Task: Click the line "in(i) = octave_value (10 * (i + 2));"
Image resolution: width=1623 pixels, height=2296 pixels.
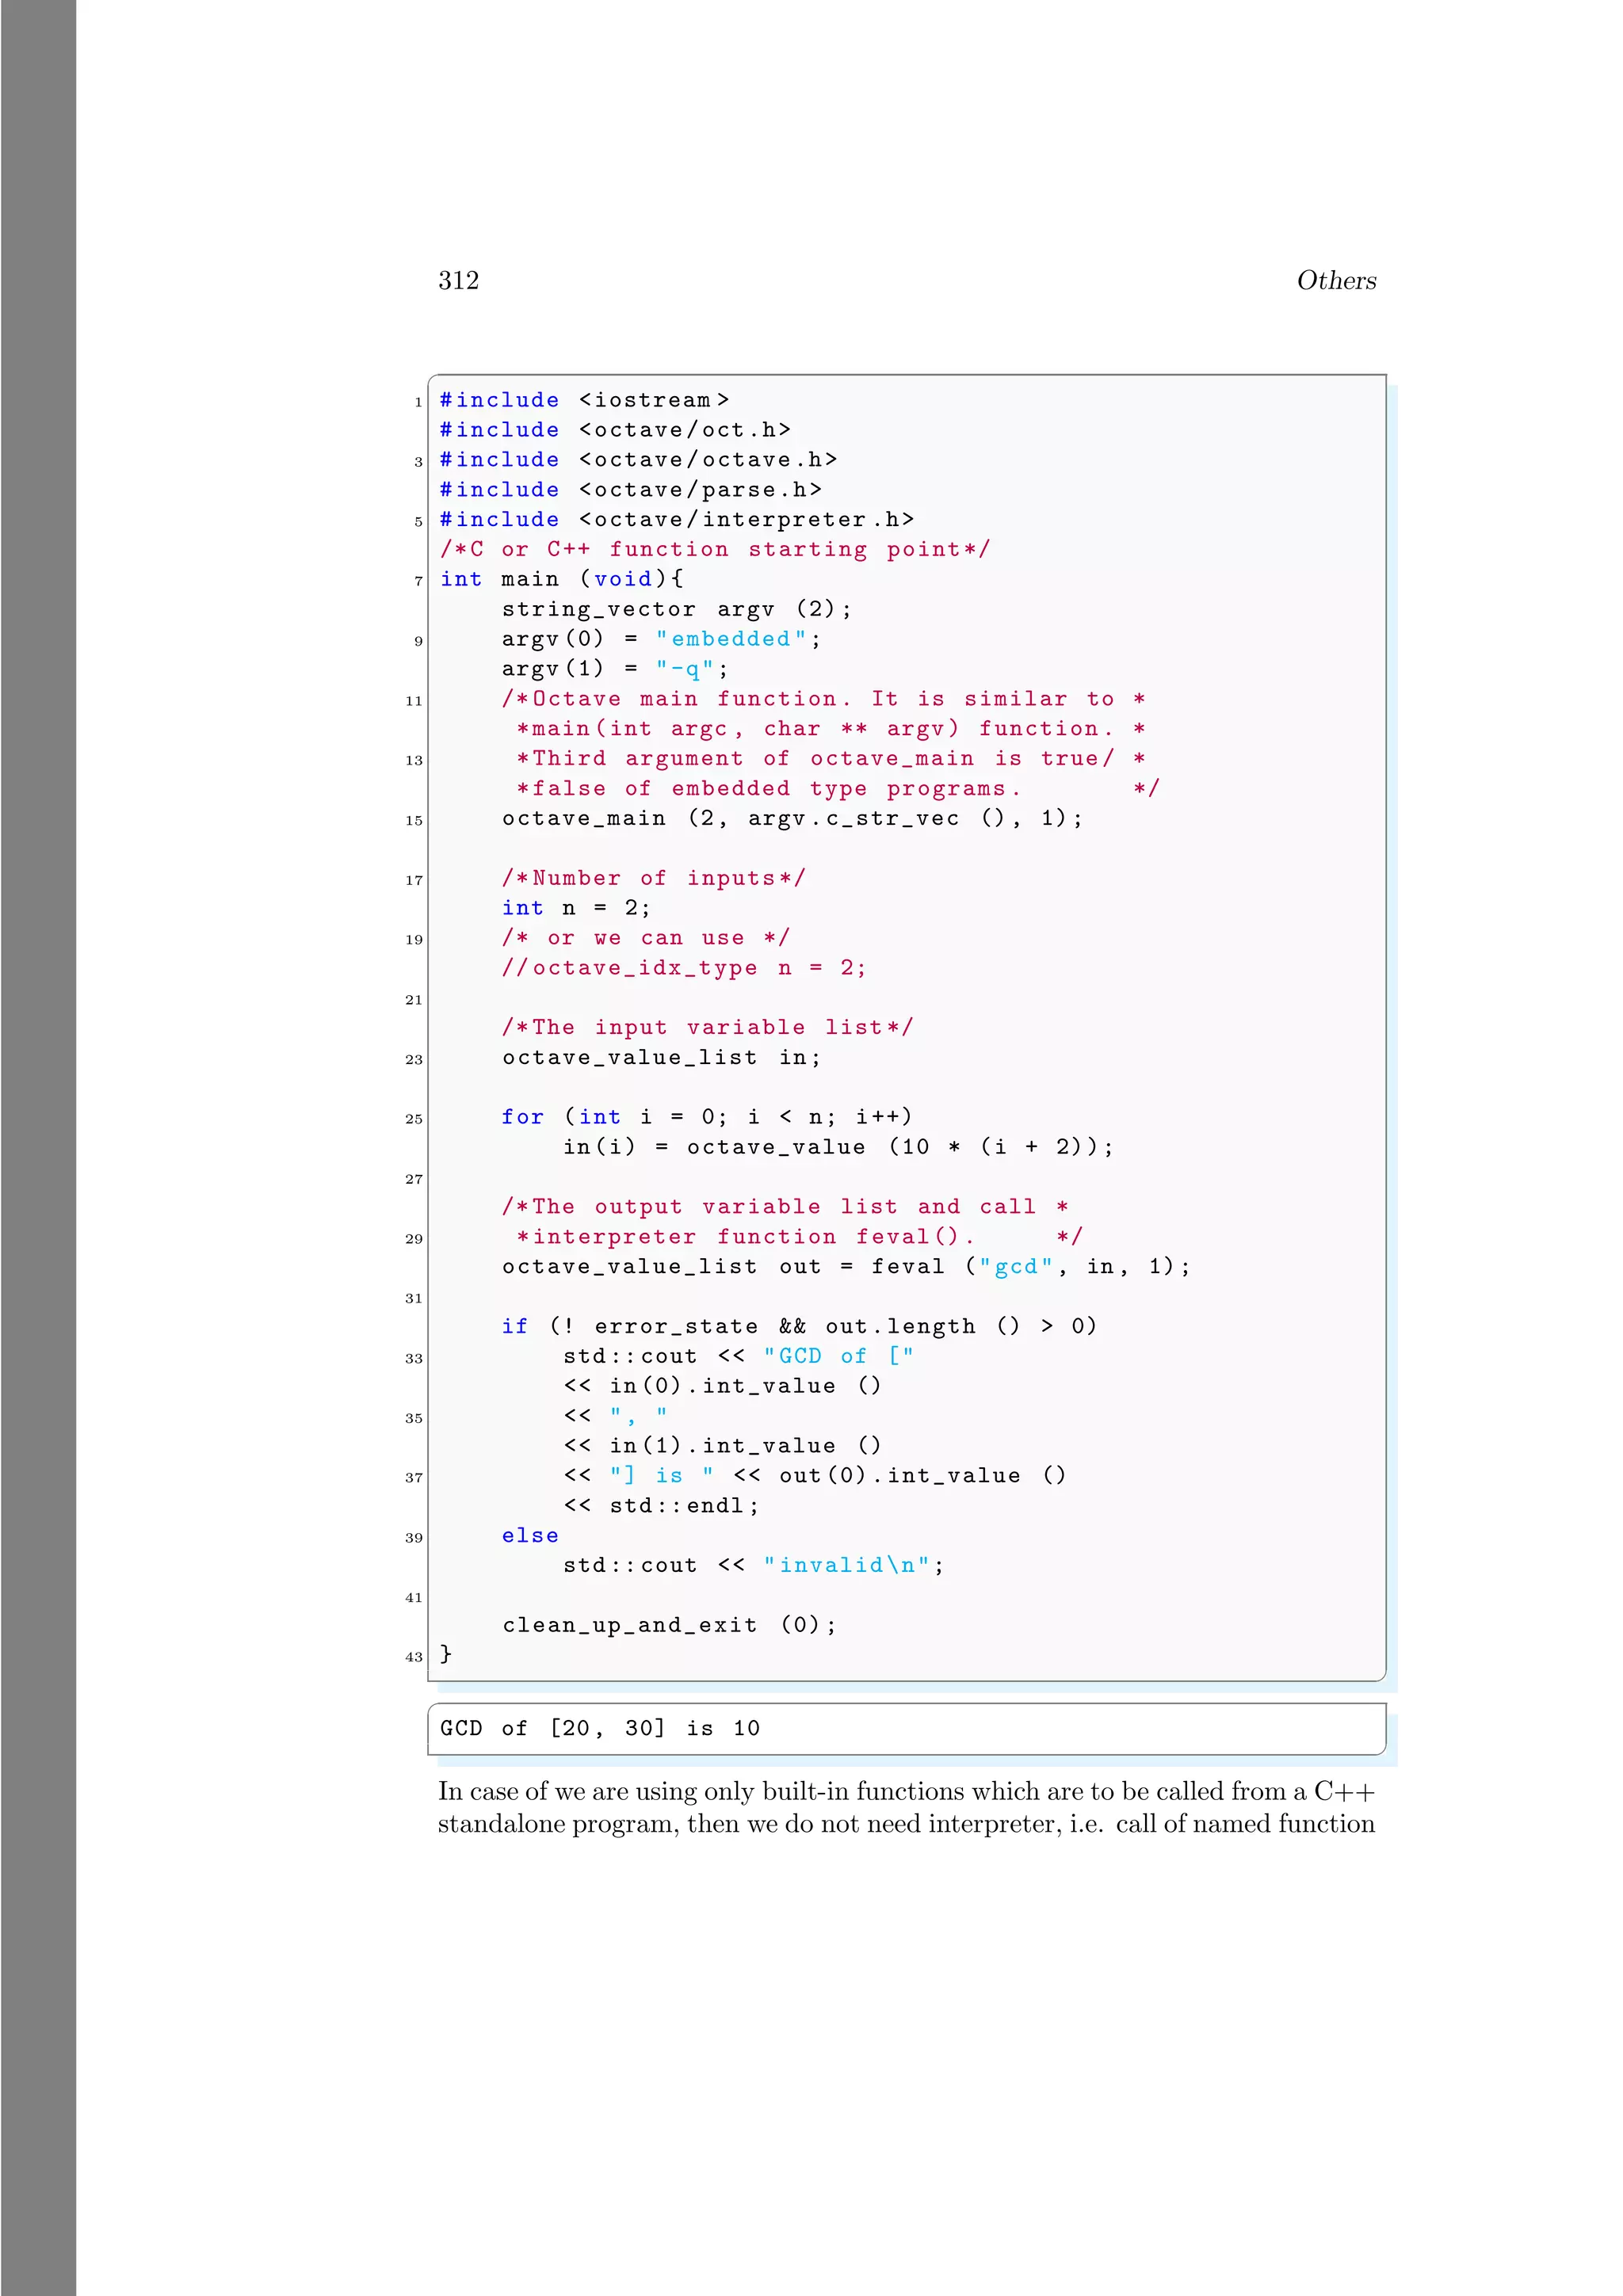Action: tap(838, 1147)
